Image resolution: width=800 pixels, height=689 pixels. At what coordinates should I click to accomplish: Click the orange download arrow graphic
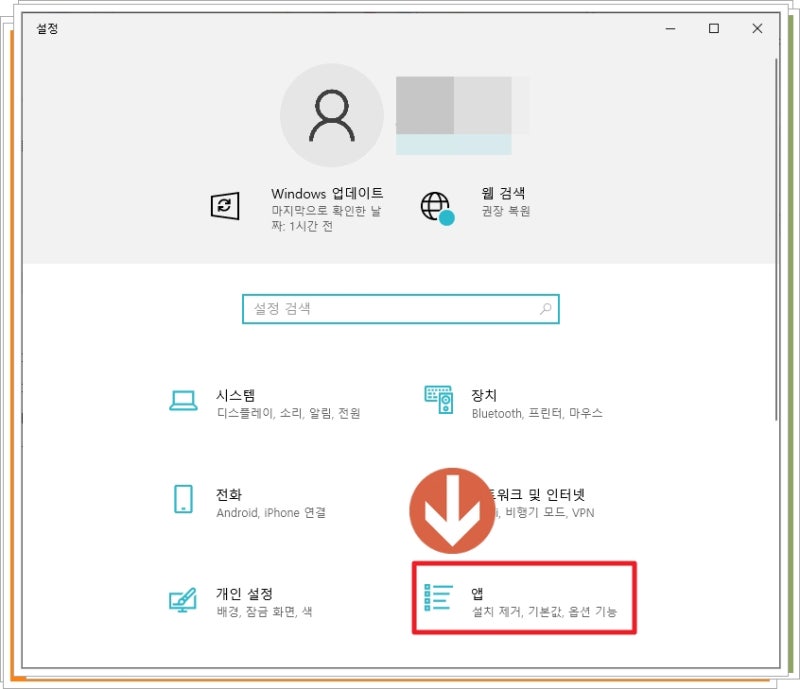(x=455, y=510)
